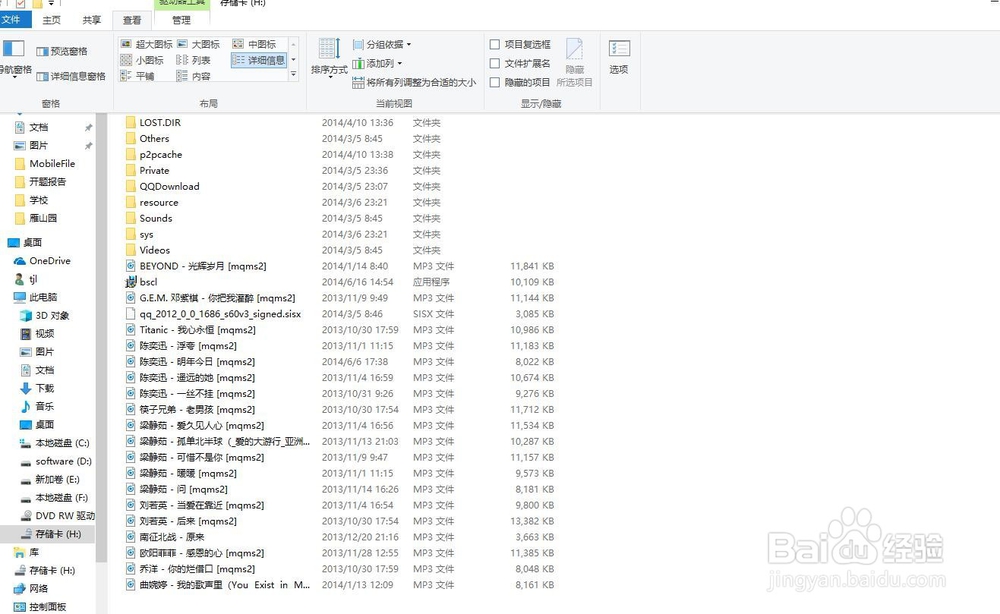Click 将所有列调整为合适的大小

tap(415, 82)
